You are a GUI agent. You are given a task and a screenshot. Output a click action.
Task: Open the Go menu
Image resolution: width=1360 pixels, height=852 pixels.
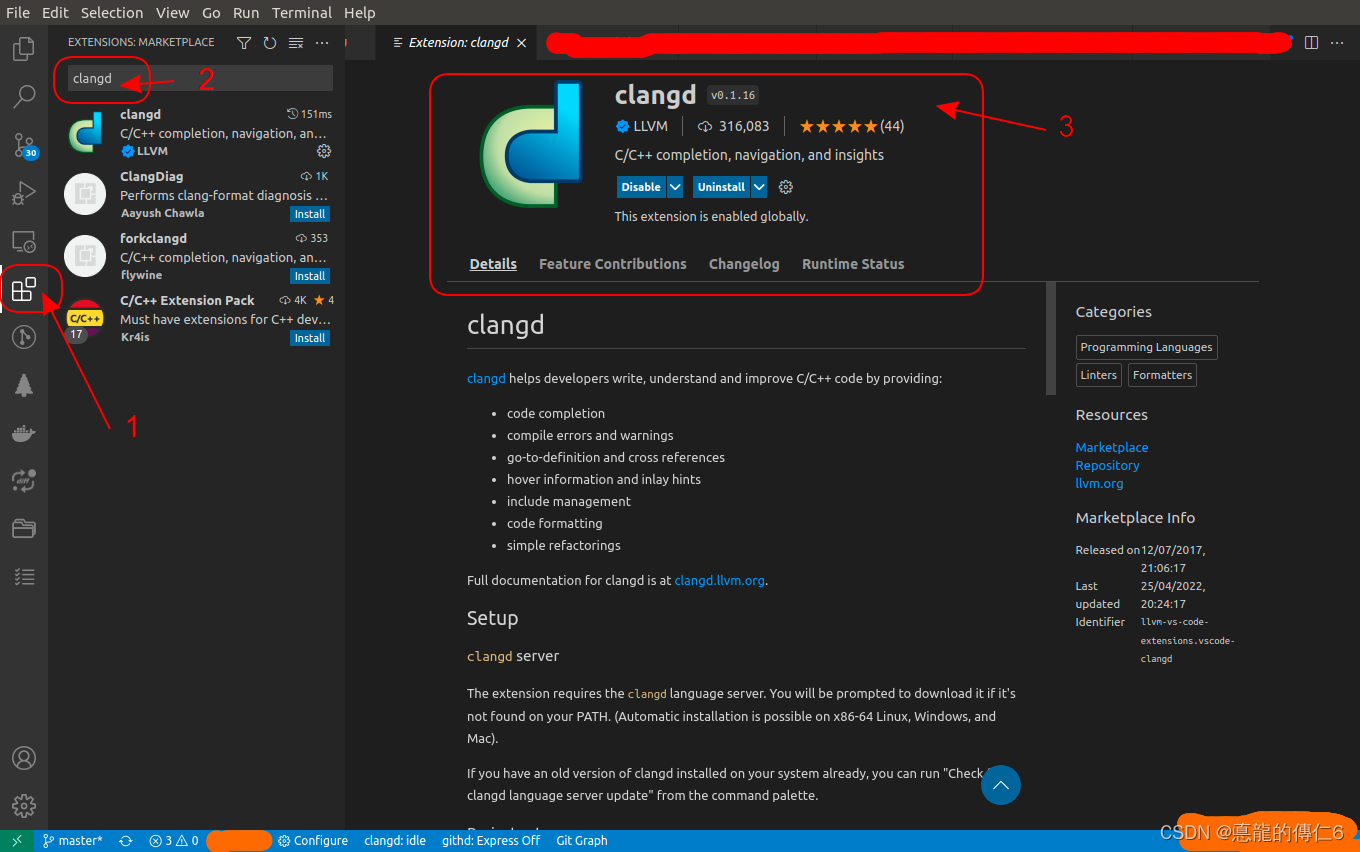(211, 13)
